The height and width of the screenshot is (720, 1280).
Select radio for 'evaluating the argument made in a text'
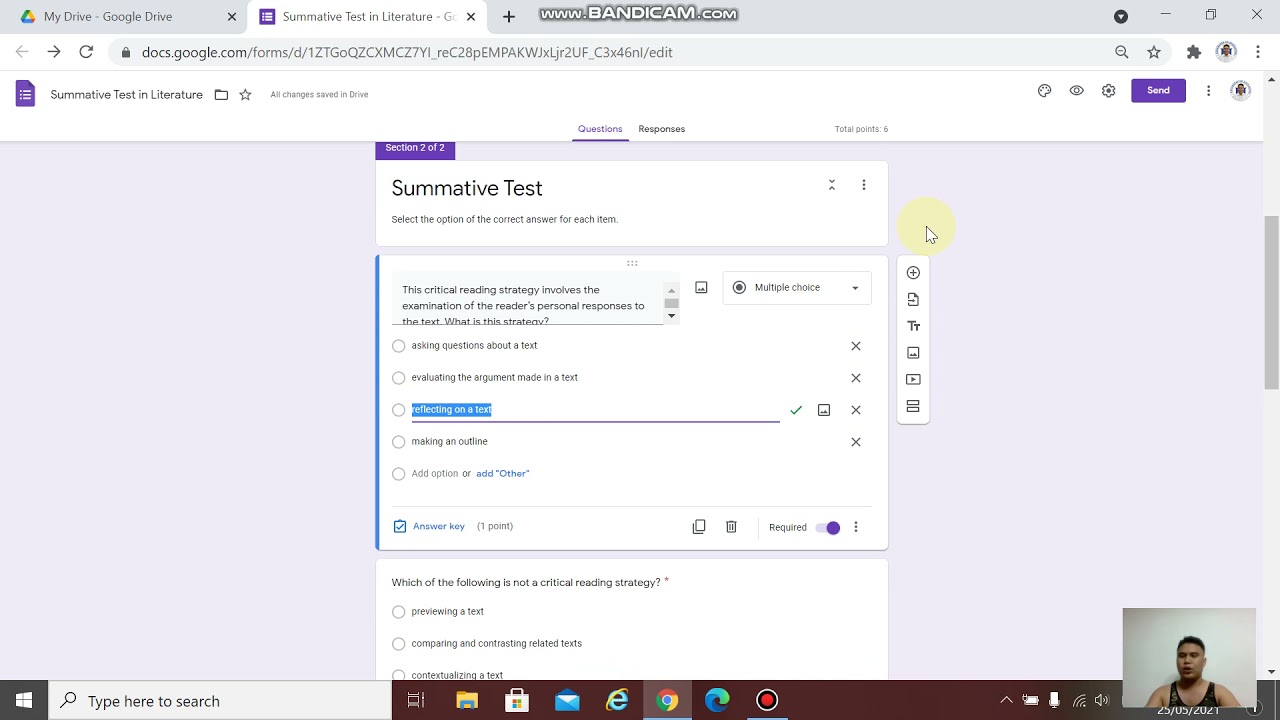click(399, 378)
